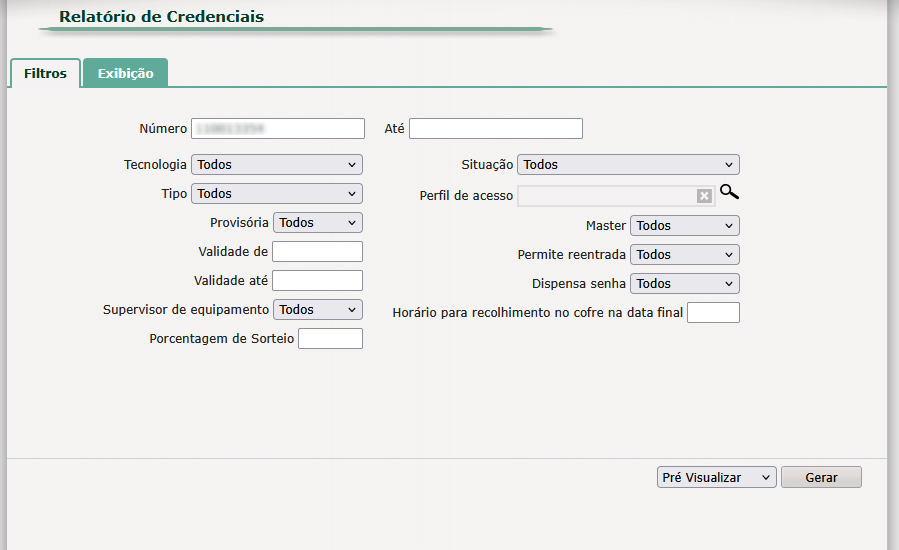The image size is (899, 550).
Task: Click the Supervisor de equipamento label
Action: point(186,310)
